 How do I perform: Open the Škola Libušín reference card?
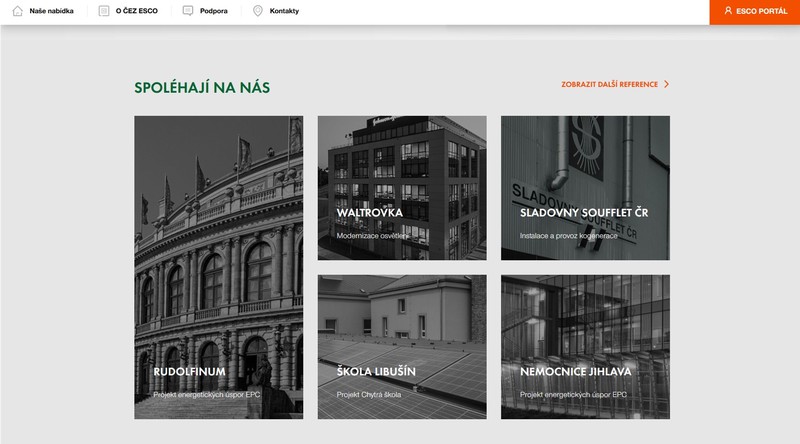click(402, 347)
